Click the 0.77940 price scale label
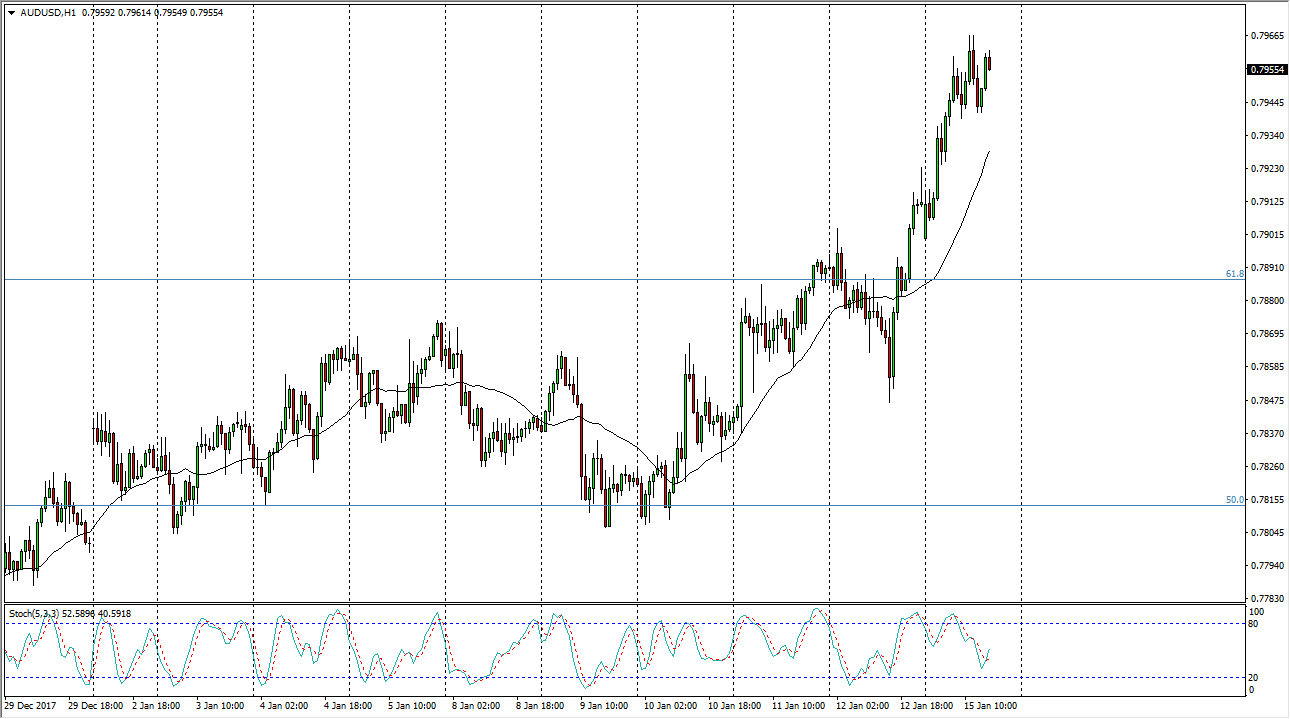The width and height of the screenshot is (1290, 719). coord(1266,566)
